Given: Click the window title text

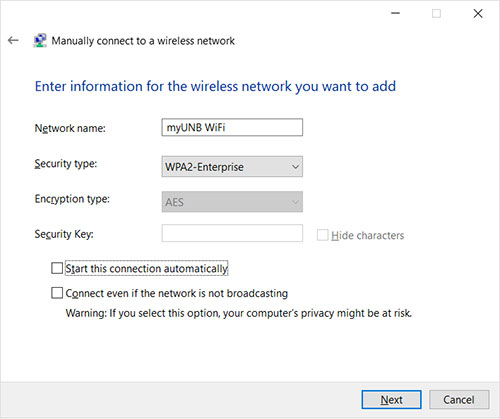Looking at the screenshot, I should coord(143,41).
